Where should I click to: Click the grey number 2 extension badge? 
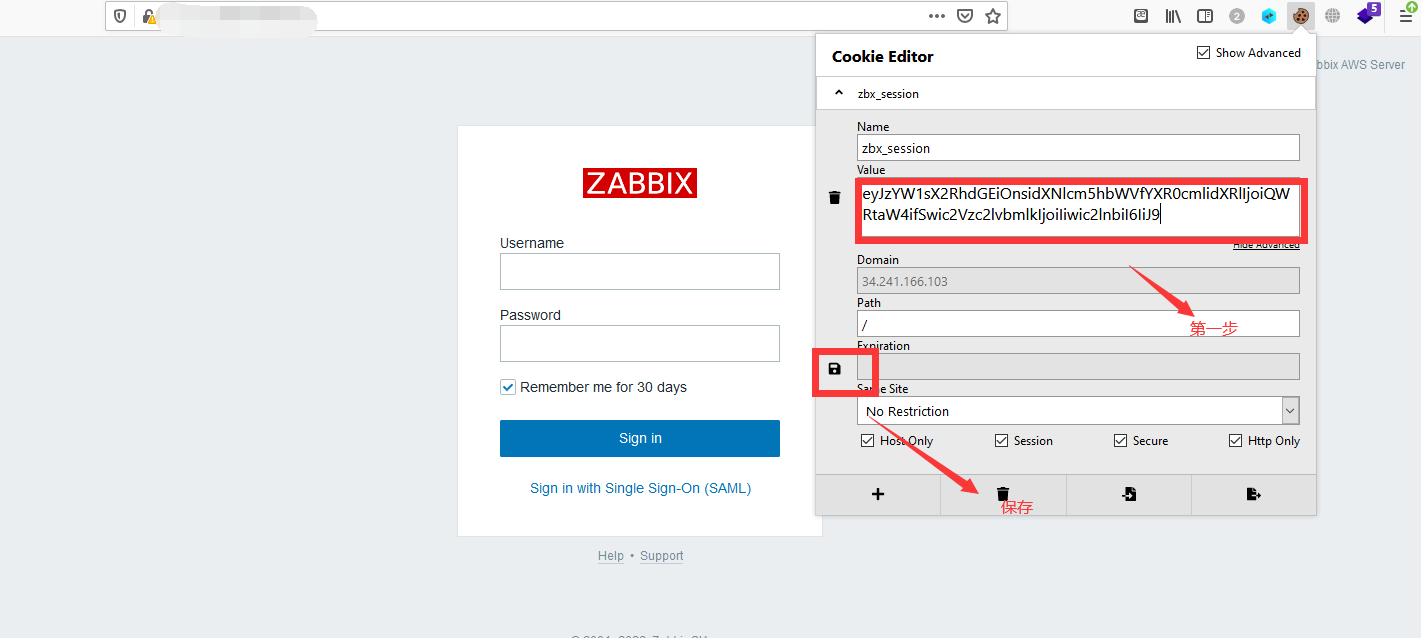1237,16
